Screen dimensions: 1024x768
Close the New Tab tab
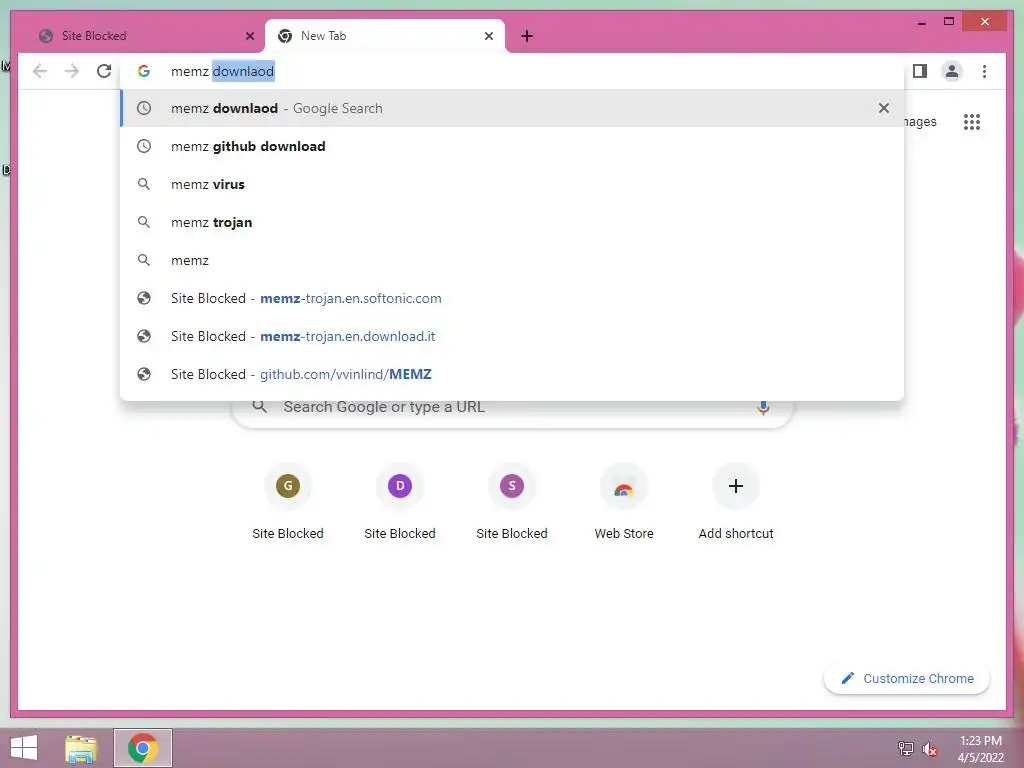point(488,36)
